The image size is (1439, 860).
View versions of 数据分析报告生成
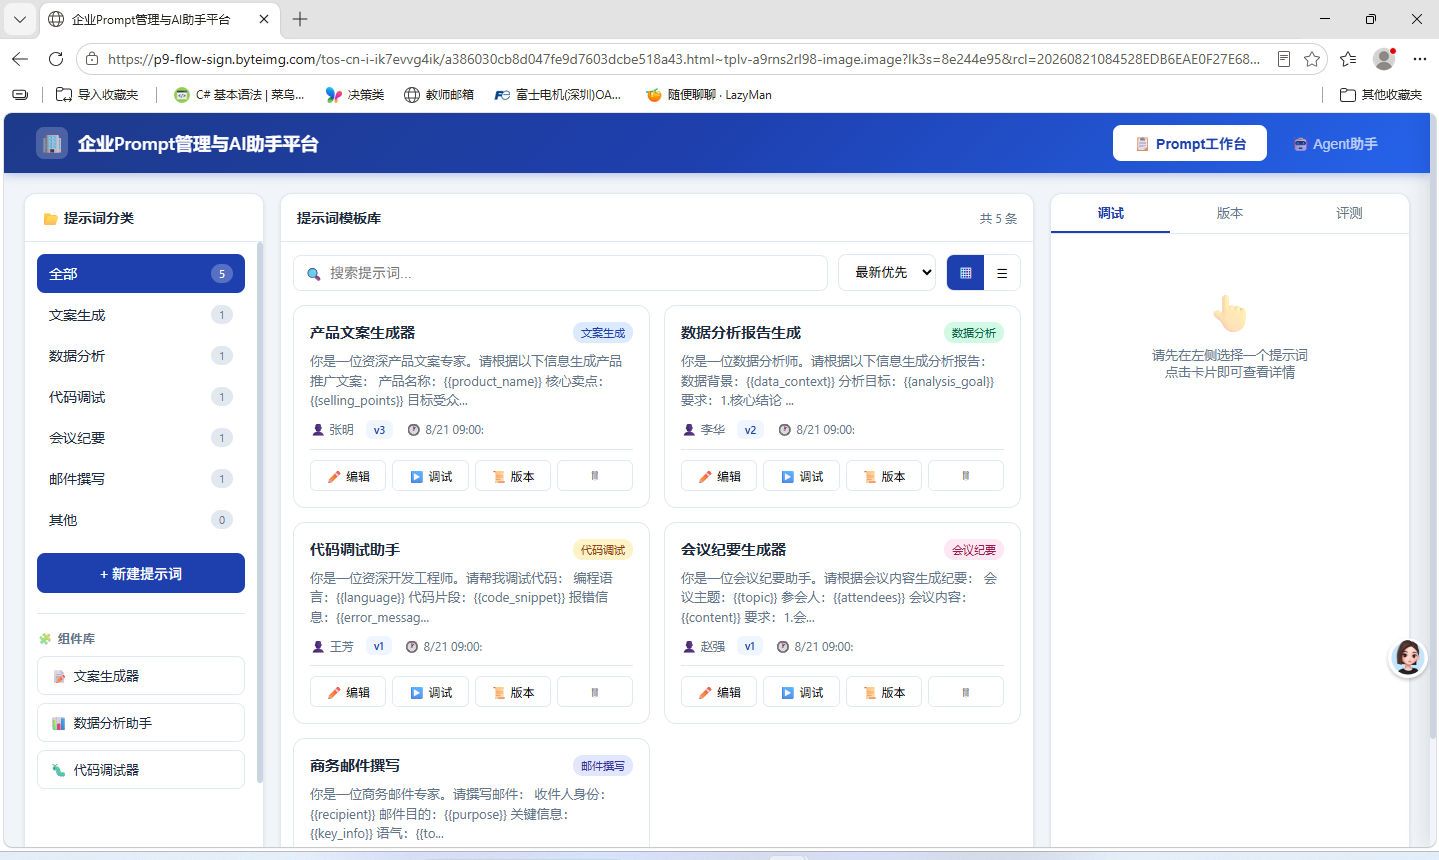[884, 476]
